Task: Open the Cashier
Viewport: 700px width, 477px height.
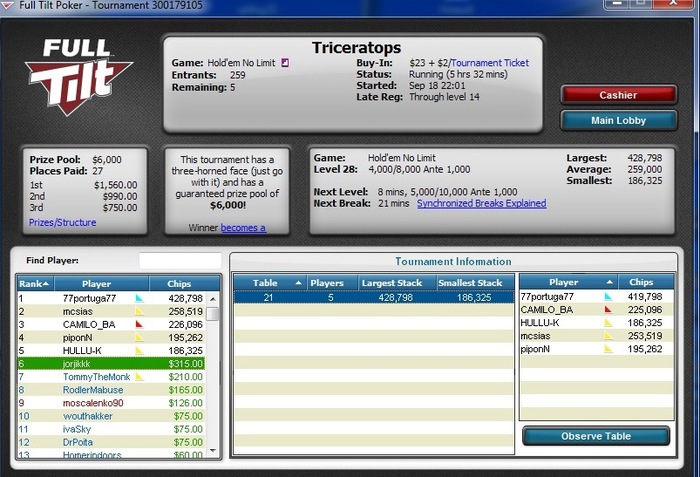Action: pos(618,95)
